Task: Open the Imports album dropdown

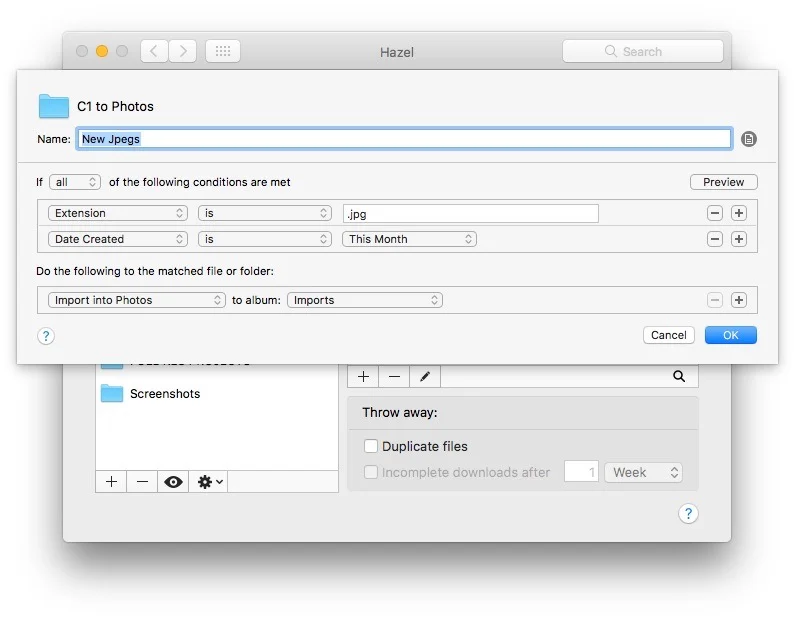Action: (x=365, y=300)
